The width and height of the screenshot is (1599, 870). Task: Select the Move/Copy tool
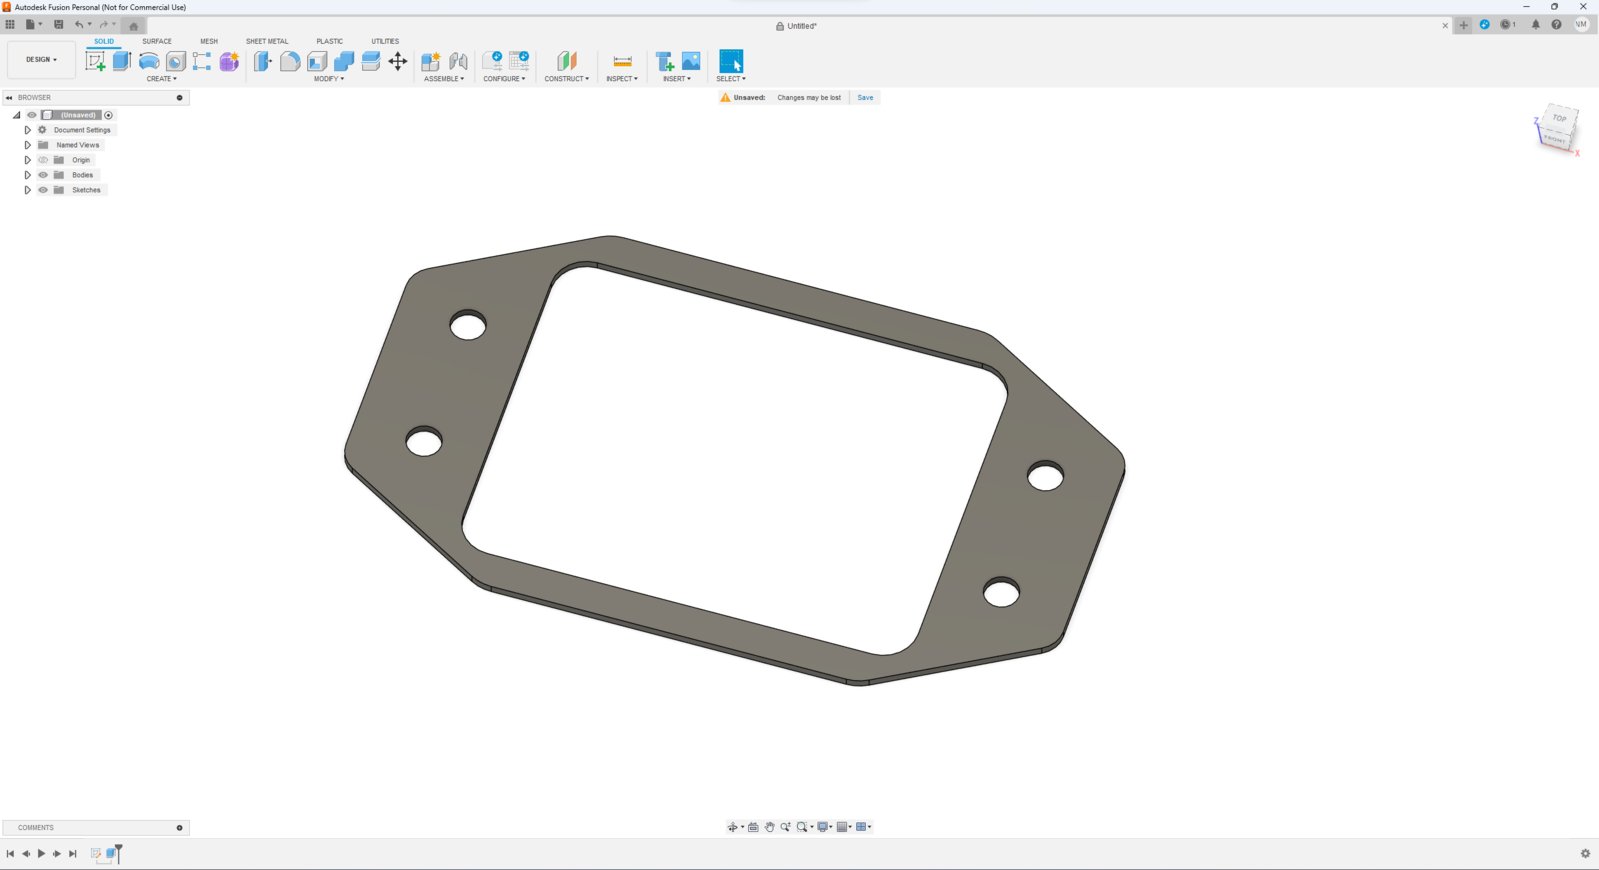click(398, 61)
